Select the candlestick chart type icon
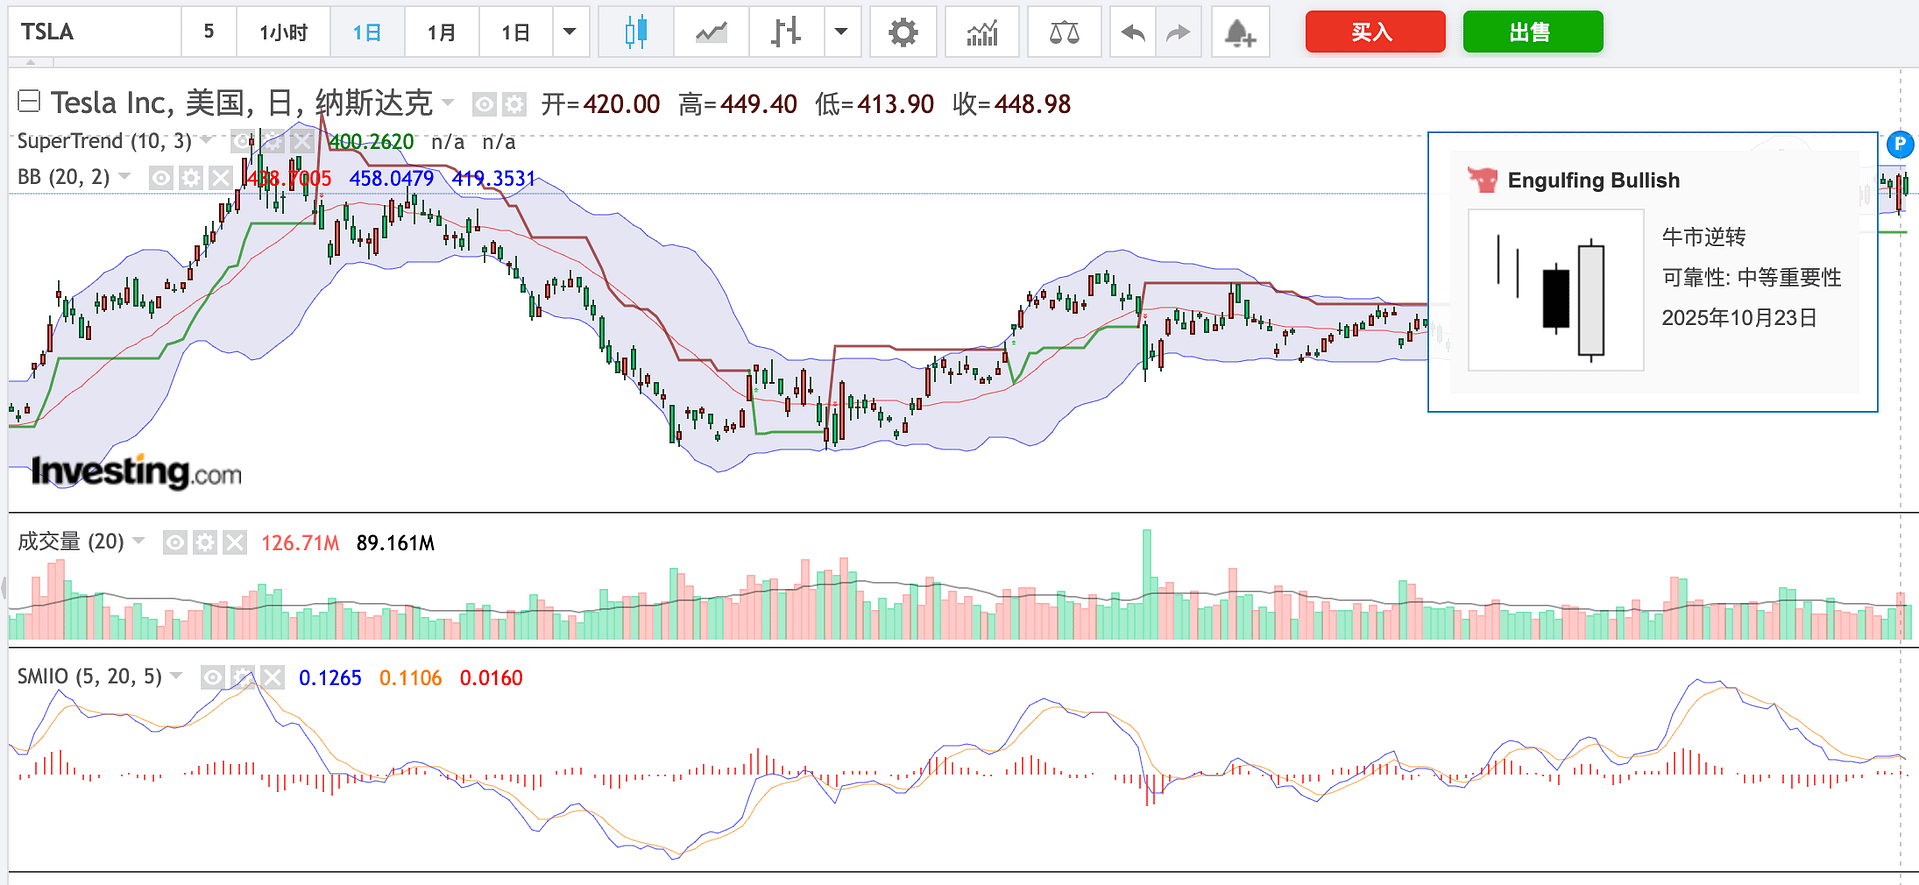 635,32
